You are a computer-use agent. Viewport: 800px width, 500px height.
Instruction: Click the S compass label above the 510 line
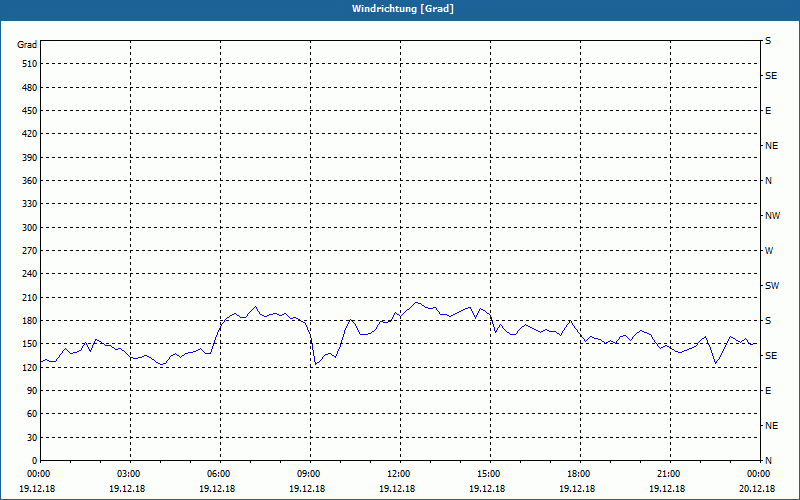(x=768, y=41)
